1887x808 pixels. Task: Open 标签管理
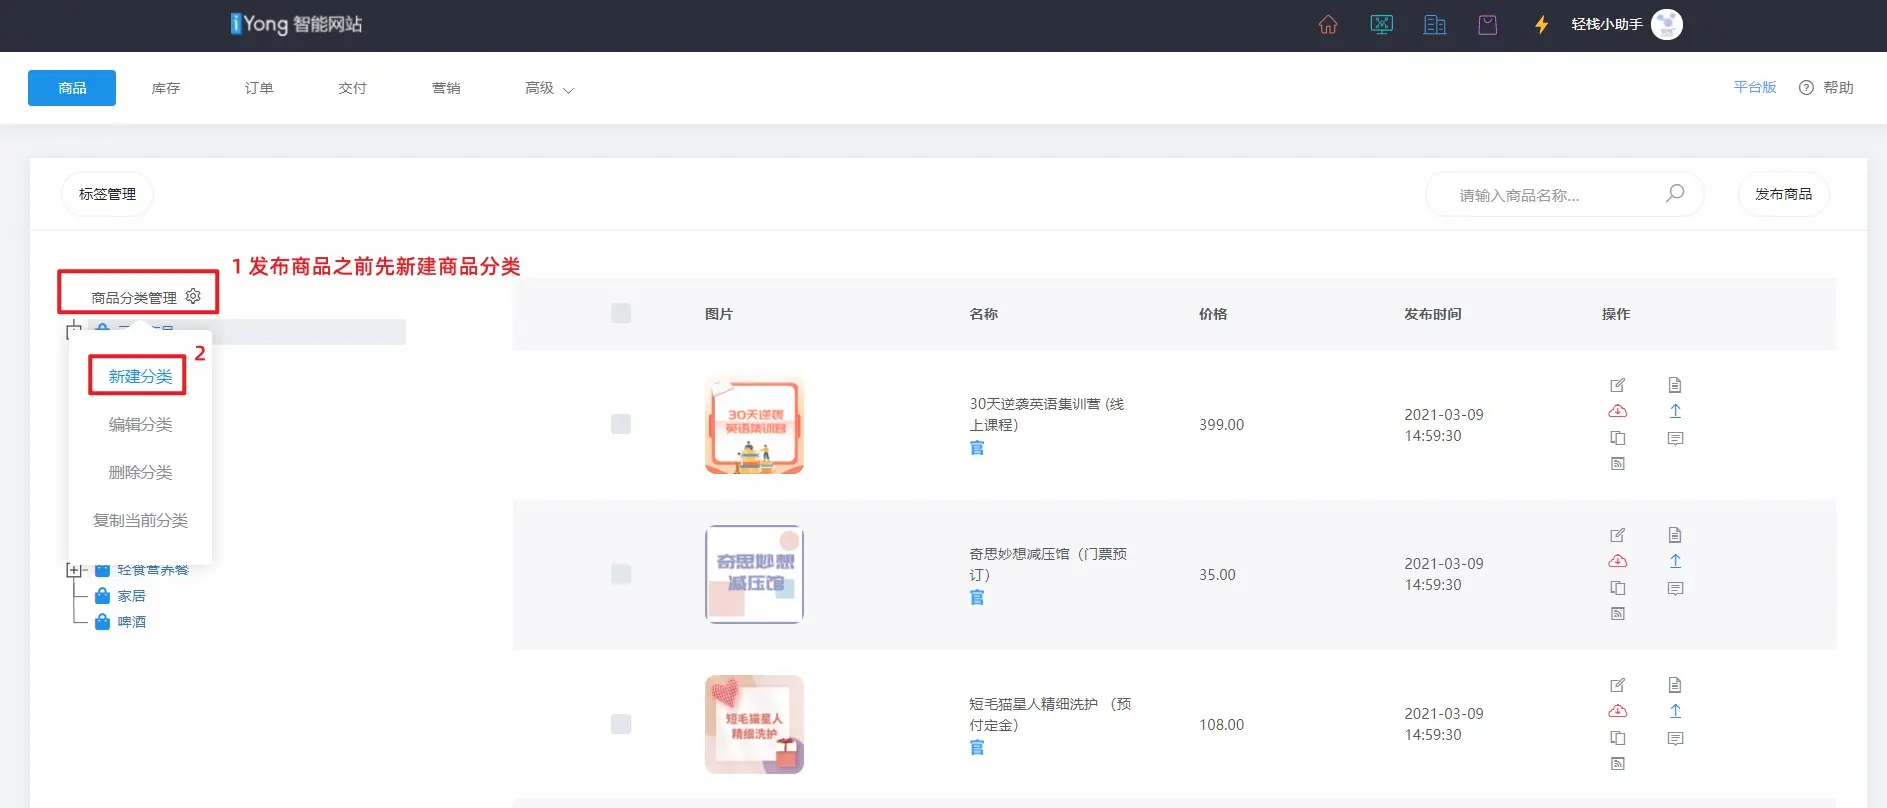click(x=107, y=194)
